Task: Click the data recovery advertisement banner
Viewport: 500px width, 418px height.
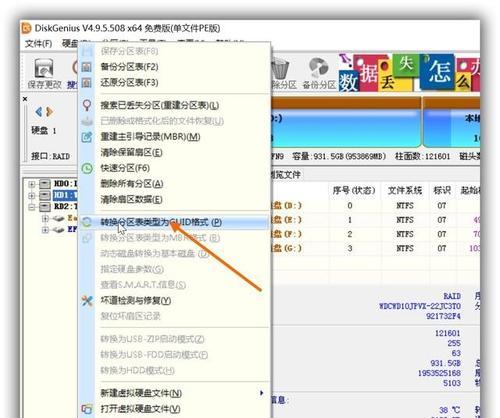Action: (x=409, y=73)
